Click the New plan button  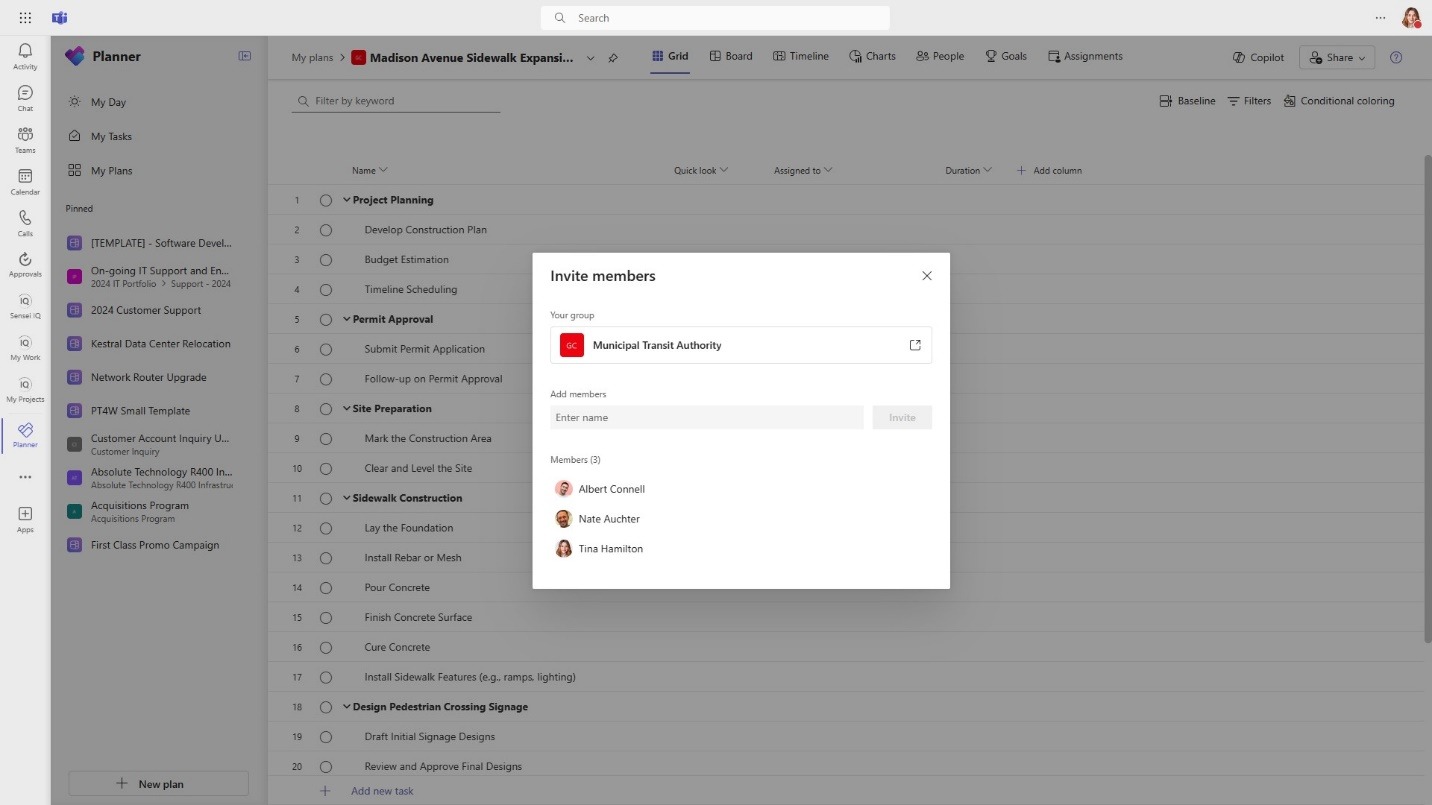click(158, 784)
